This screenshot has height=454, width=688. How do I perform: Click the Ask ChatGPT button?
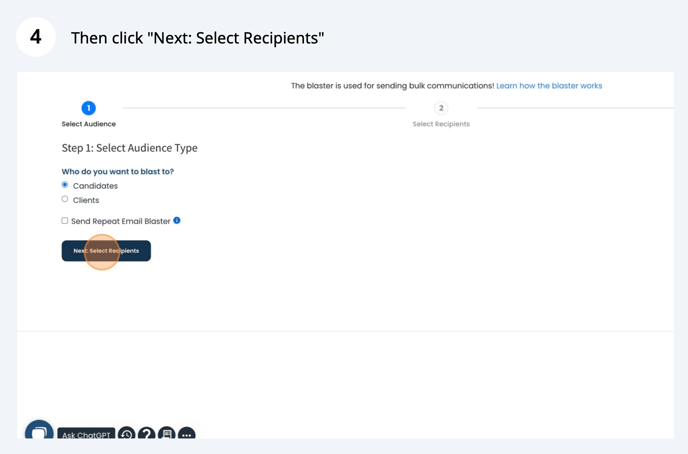pyautogui.click(x=86, y=433)
